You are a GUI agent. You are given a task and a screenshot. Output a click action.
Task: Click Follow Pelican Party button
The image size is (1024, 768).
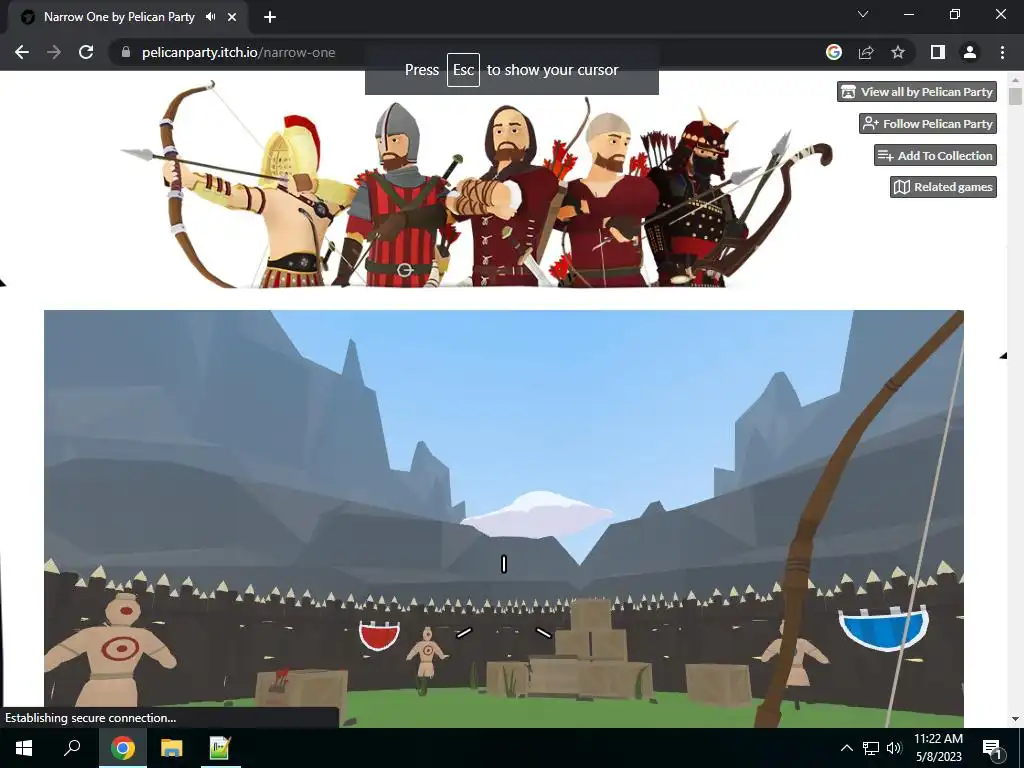click(928, 123)
